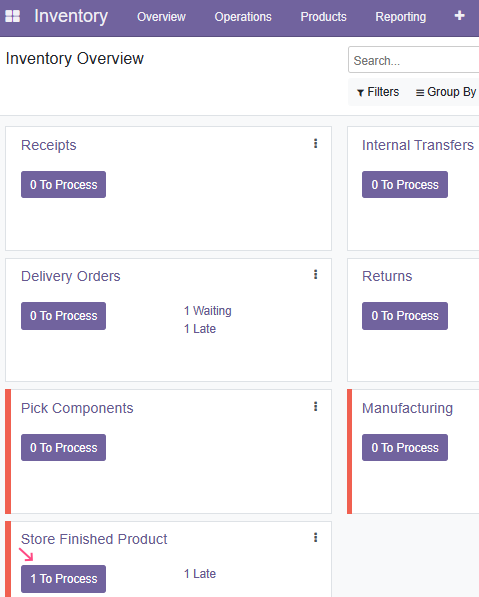
Task: Click the plus icon in top navbar
Action: tap(460, 16)
